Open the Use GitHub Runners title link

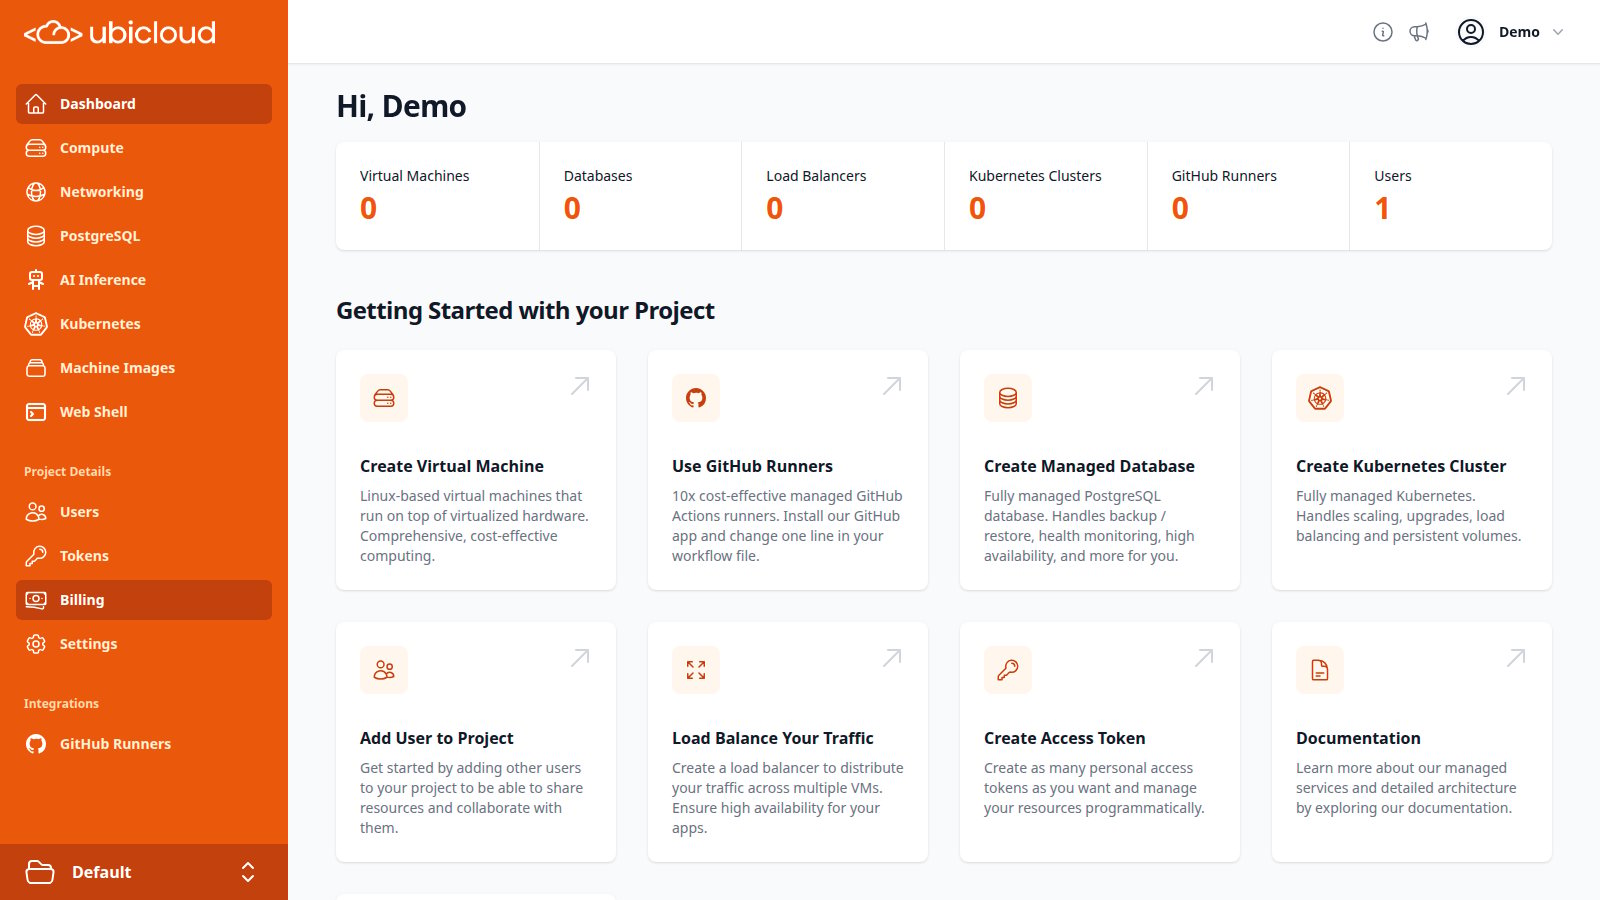tap(752, 466)
